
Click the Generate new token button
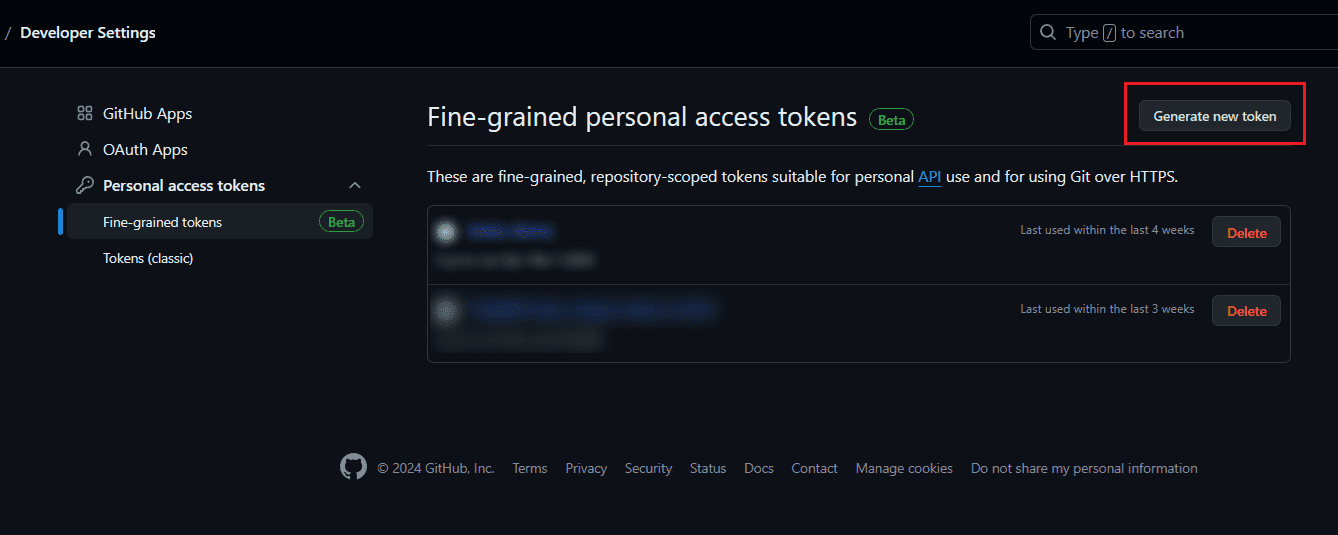(1214, 116)
